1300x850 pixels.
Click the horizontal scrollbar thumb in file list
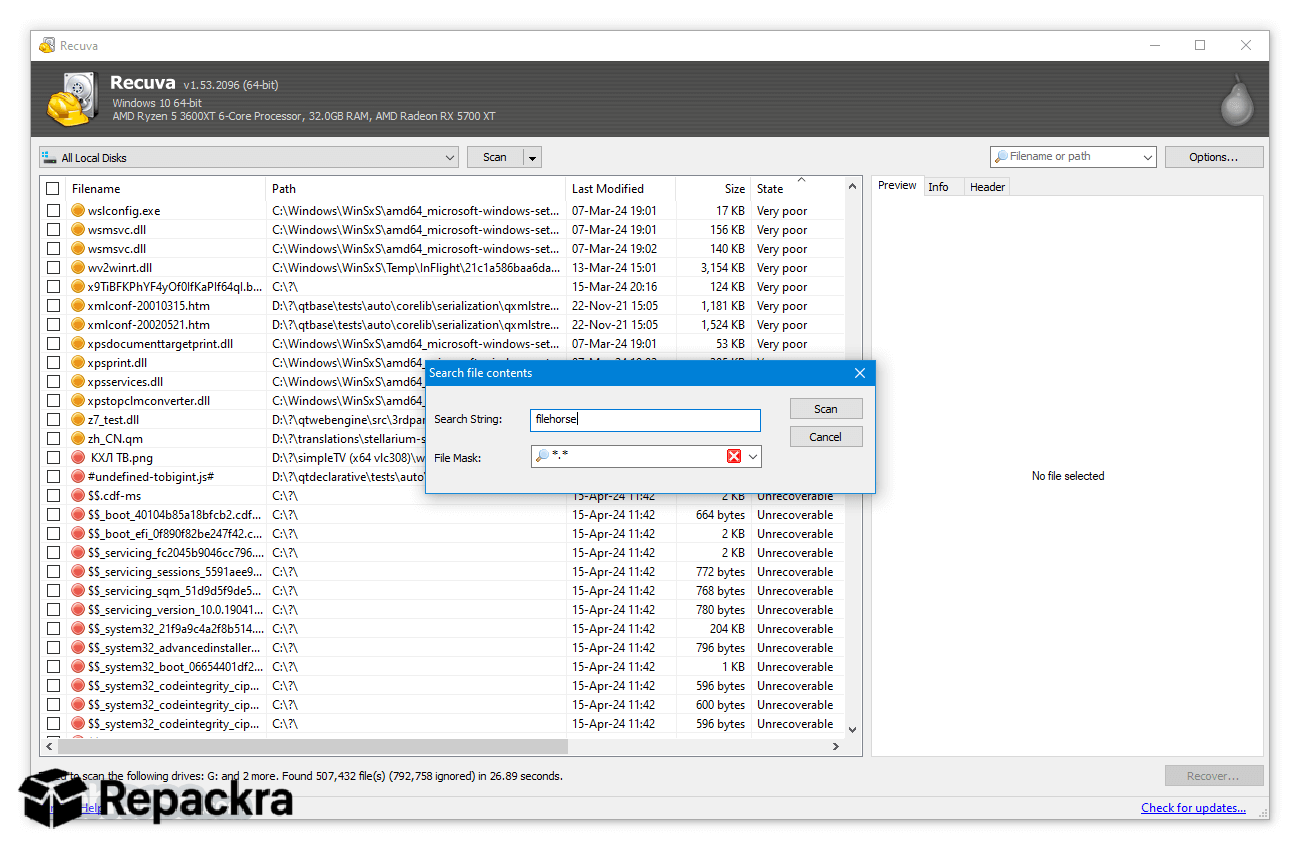point(312,747)
